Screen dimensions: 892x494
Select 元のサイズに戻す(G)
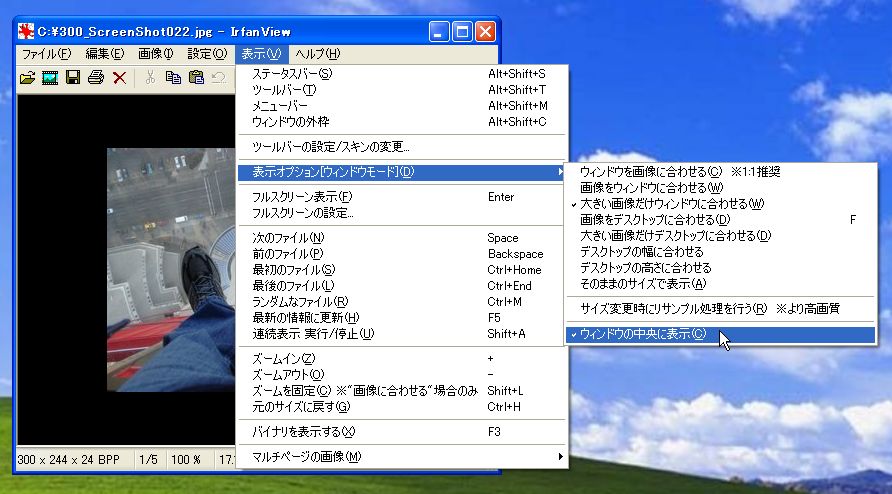pyautogui.click(x=402, y=407)
